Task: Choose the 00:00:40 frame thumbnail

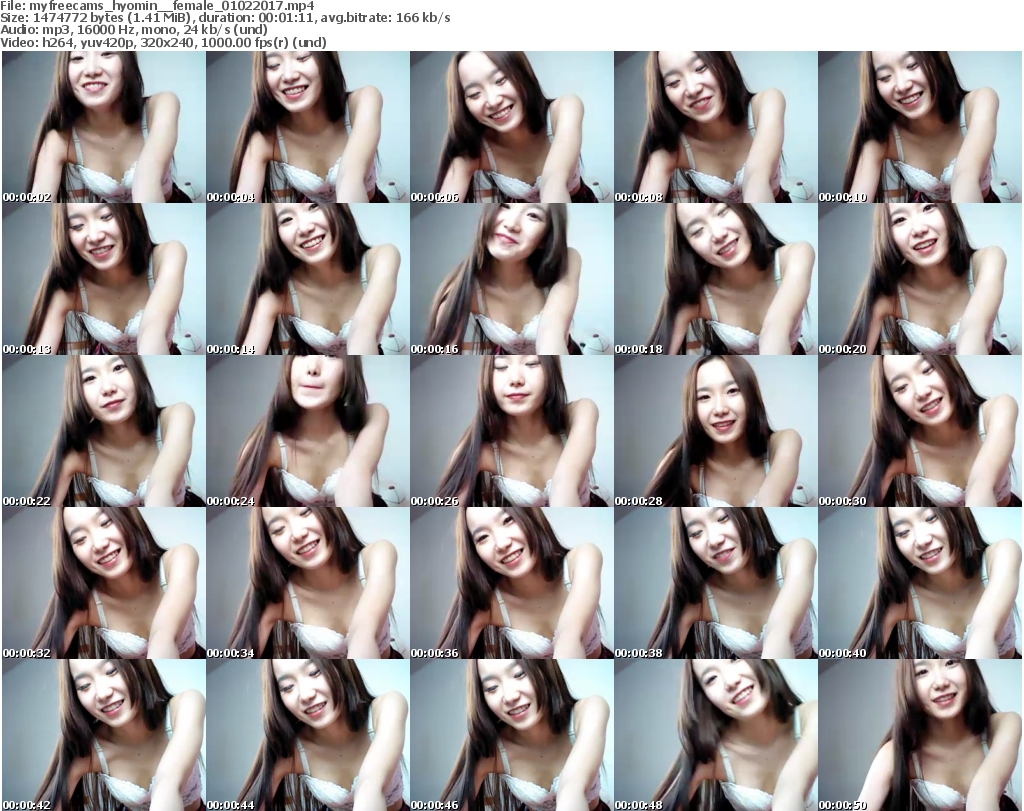Action: coord(920,583)
